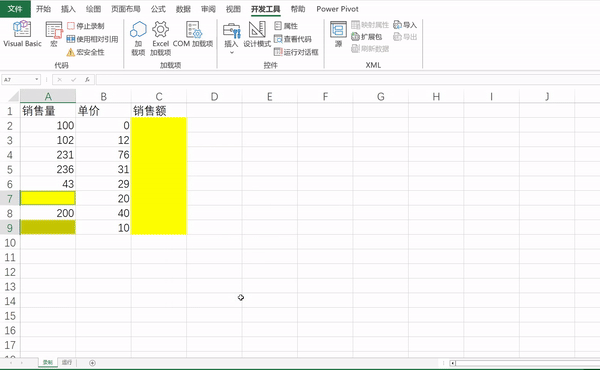The height and width of the screenshot is (370, 600).
Task: Select cell with header 单价
Action: 103,111
